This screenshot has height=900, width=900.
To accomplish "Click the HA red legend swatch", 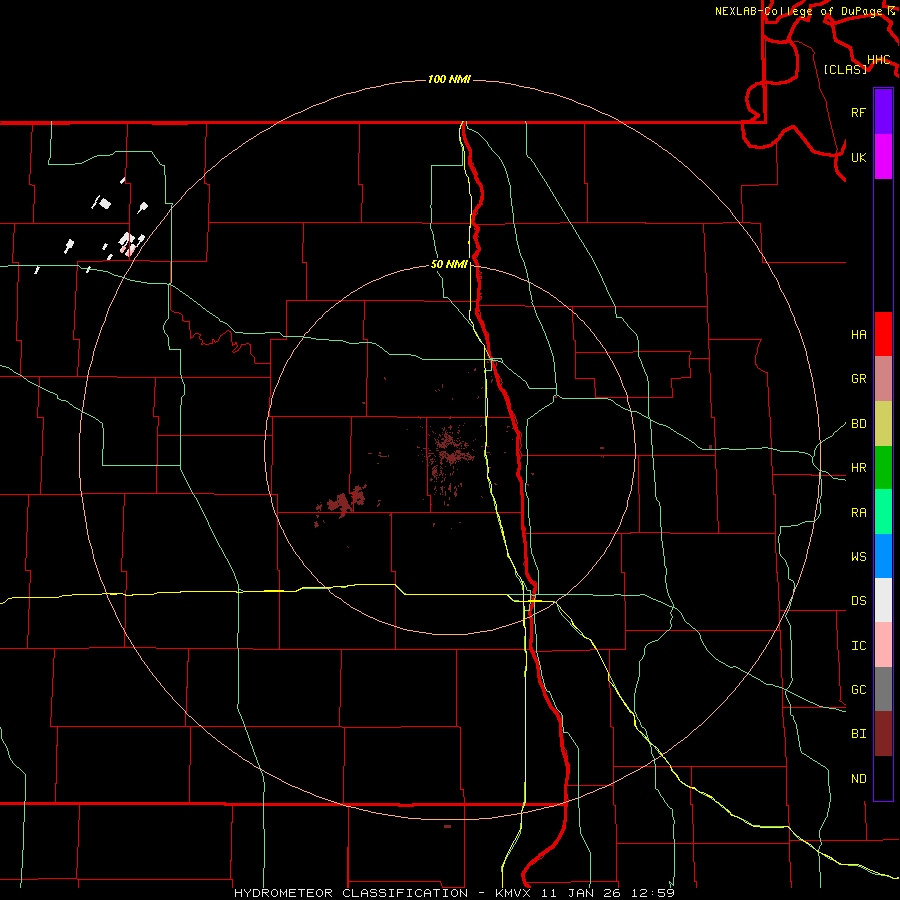I will click(883, 334).
